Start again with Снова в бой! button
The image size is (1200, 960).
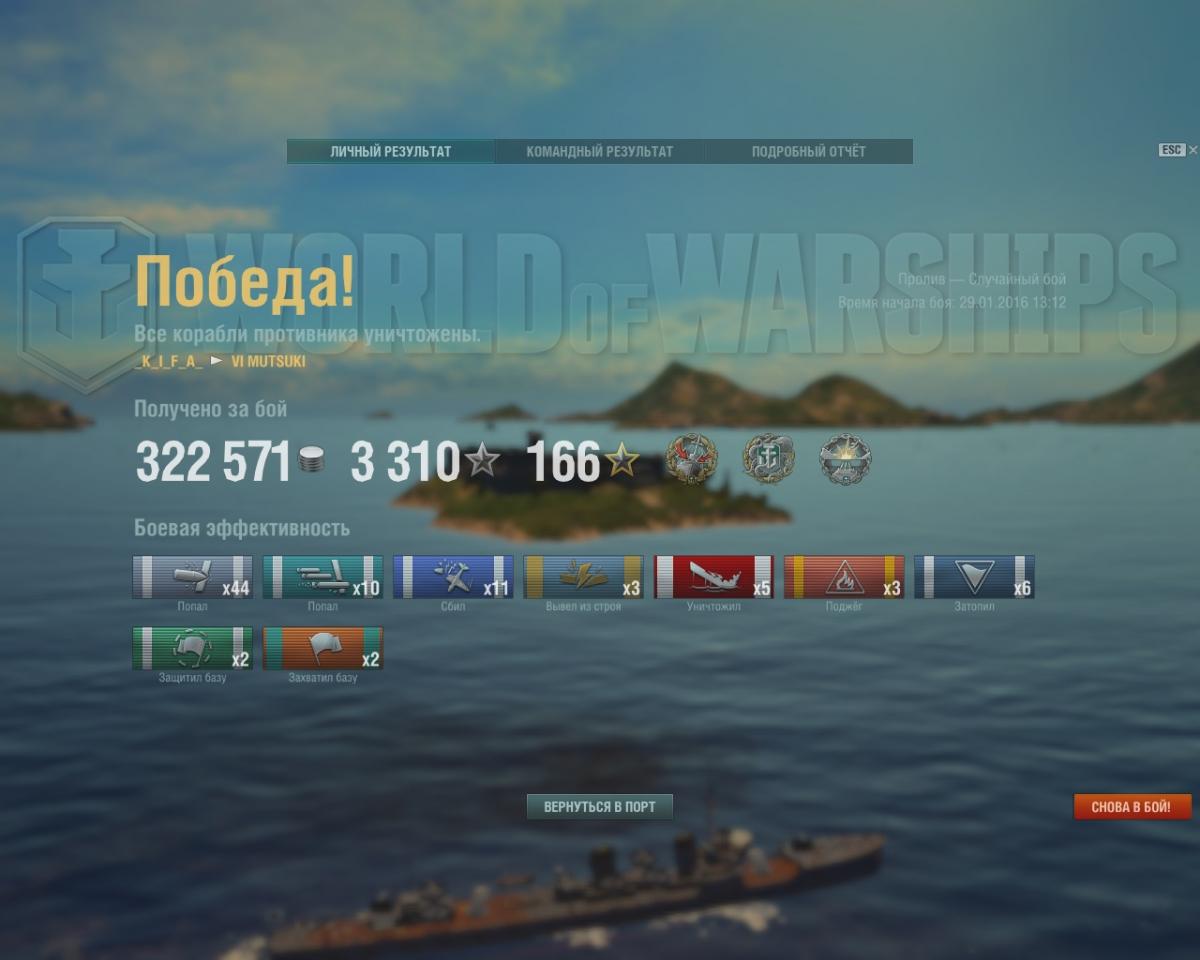tap(1132, 806)
